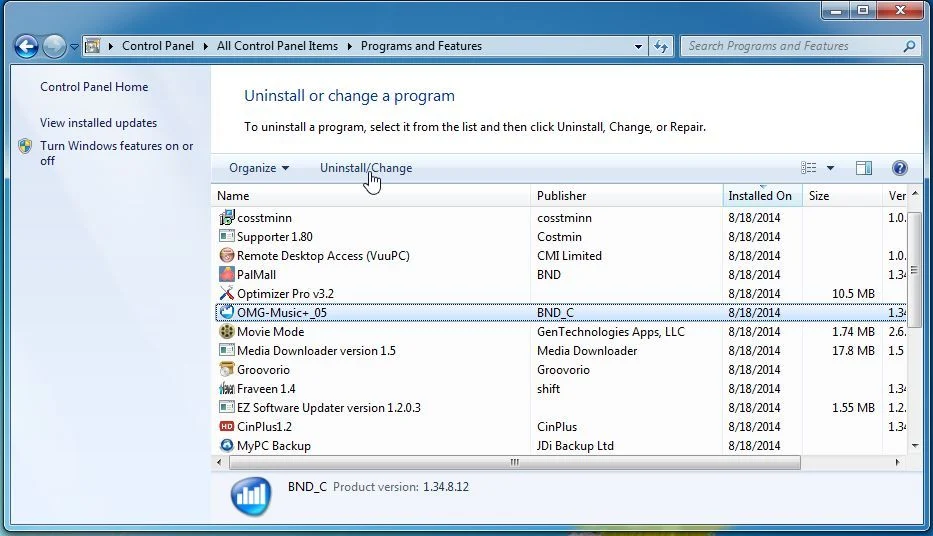Click Uninstall/Change toolbar button
The height and width of the screenshot is (536, 933).
click(366, 168)
